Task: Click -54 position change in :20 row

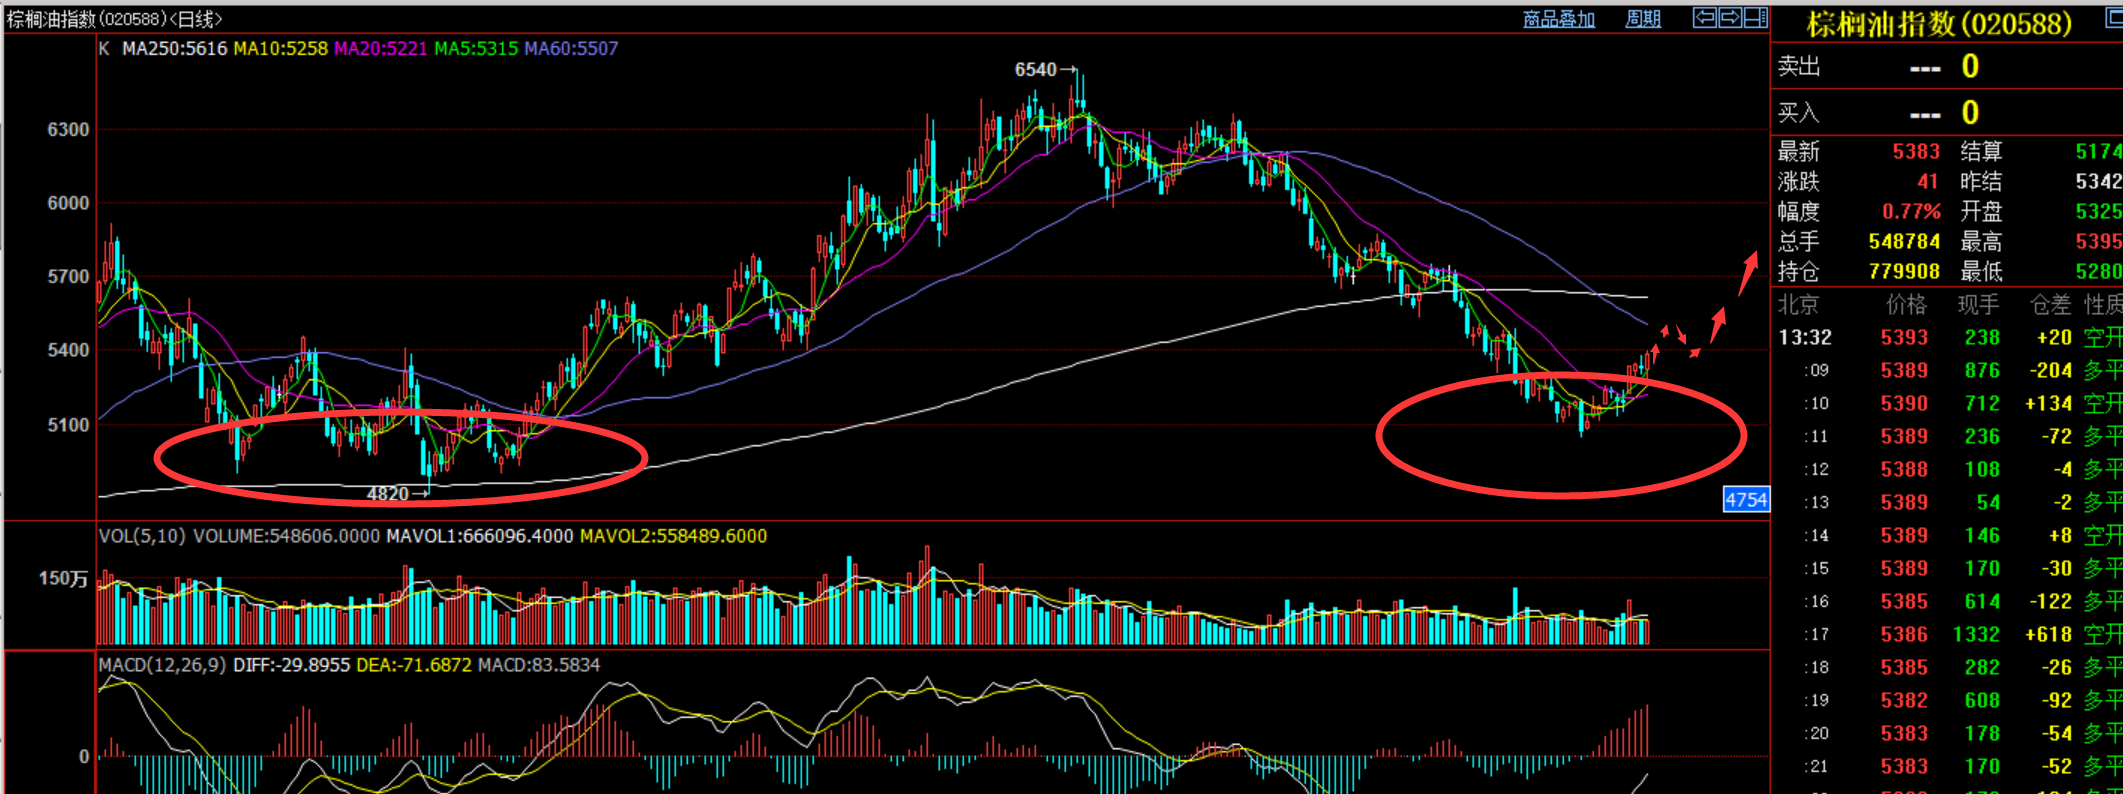Action: tap(2056, 734)
